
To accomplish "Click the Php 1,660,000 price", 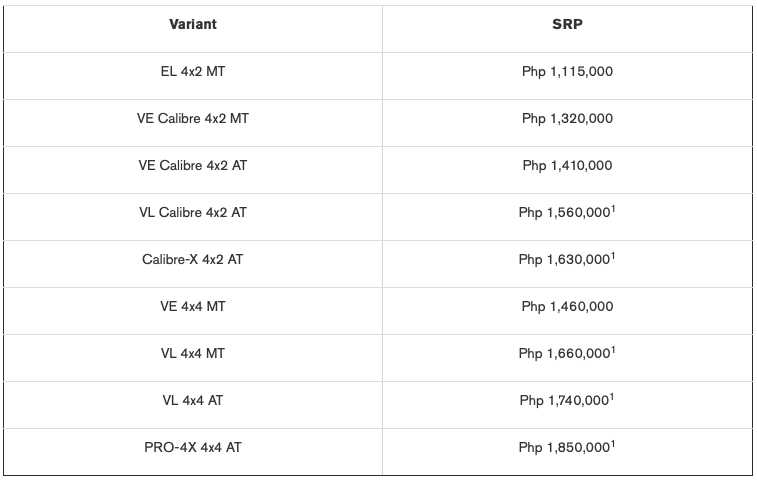I will pos(566,353).
